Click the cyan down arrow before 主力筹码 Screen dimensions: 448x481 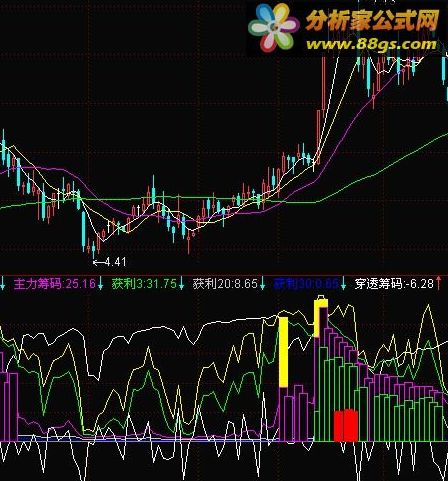pos(3,284)
